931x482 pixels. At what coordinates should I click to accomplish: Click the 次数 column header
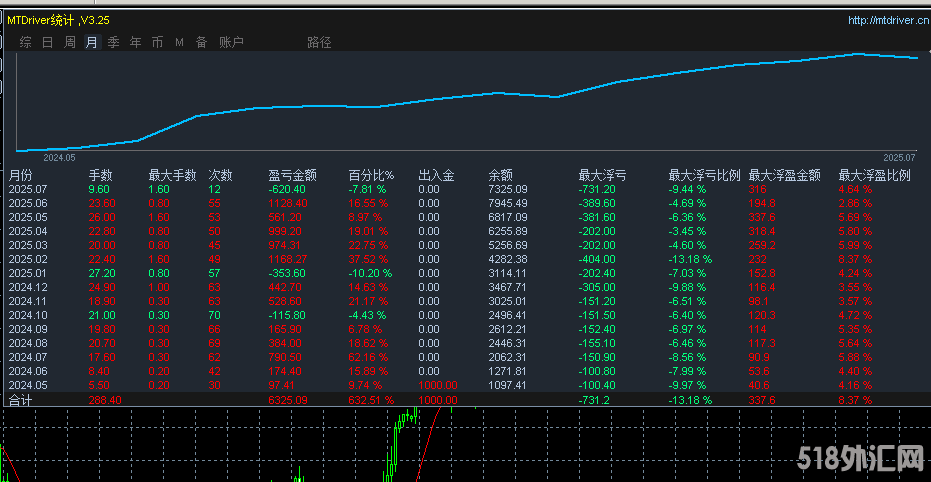coord(220,176)
